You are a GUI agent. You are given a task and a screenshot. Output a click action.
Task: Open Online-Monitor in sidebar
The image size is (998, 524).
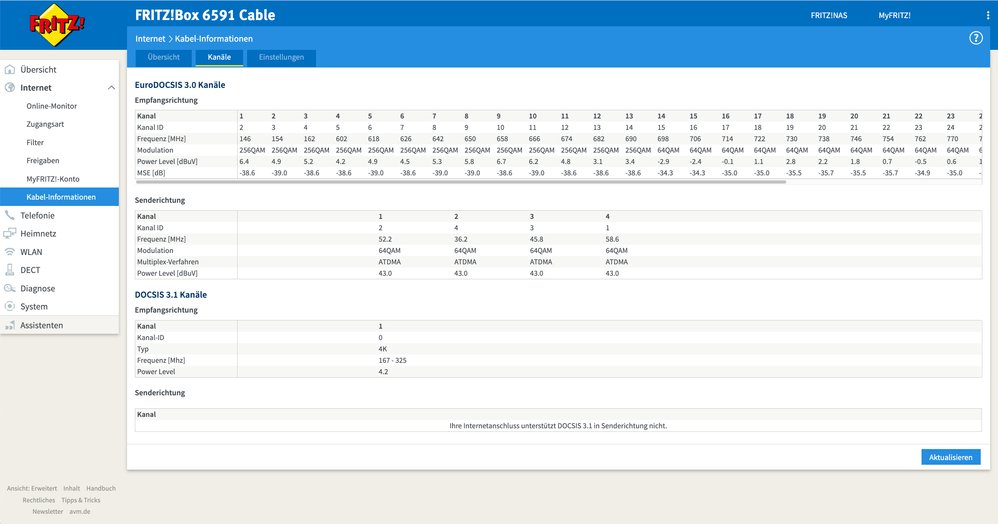point(52,106)
